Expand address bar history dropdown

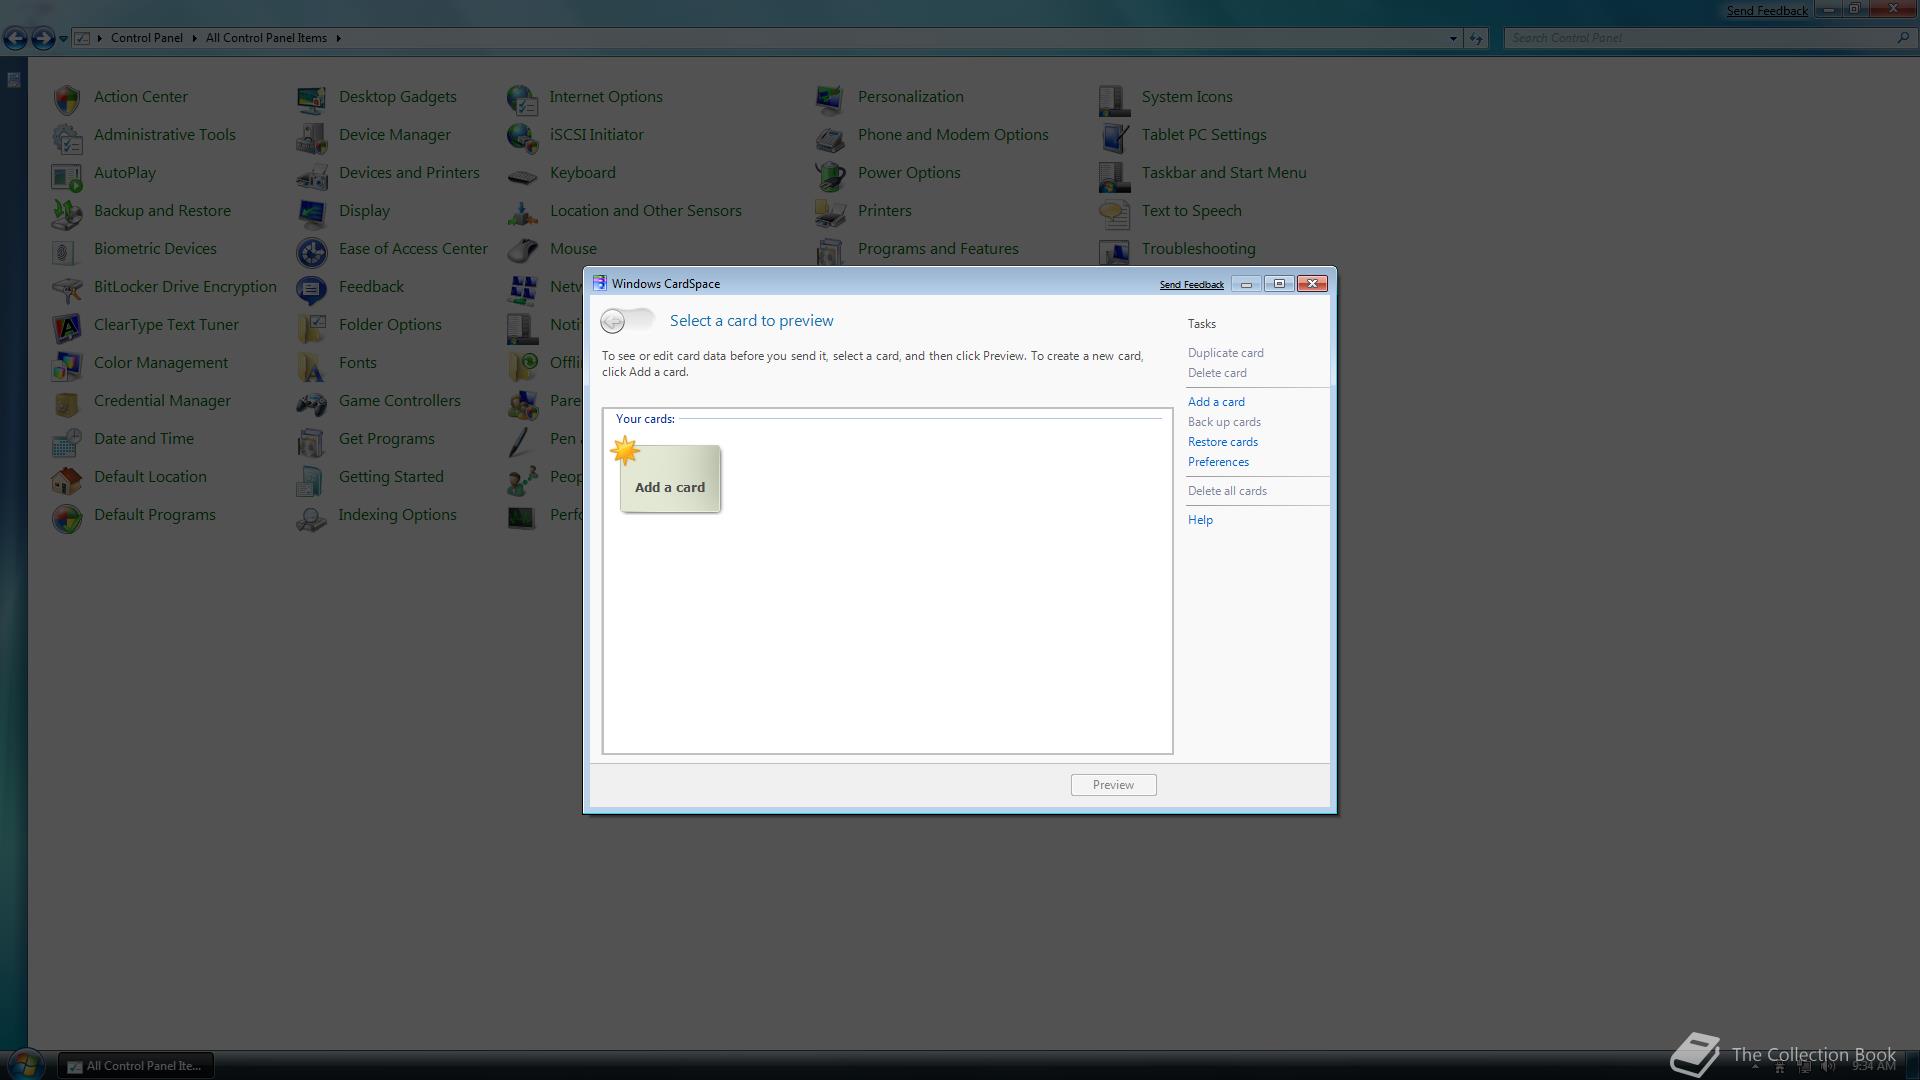pos(1452,38)
